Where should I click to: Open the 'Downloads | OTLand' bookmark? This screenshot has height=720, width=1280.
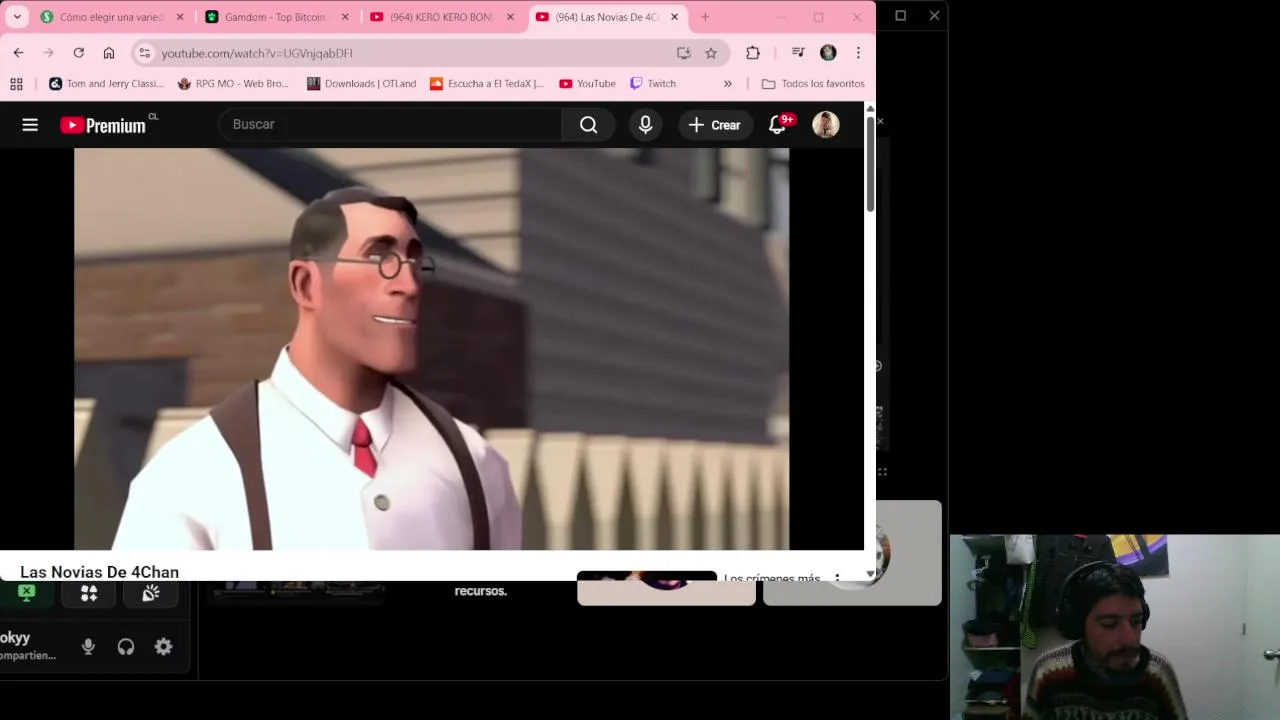[x=361, y=84]
